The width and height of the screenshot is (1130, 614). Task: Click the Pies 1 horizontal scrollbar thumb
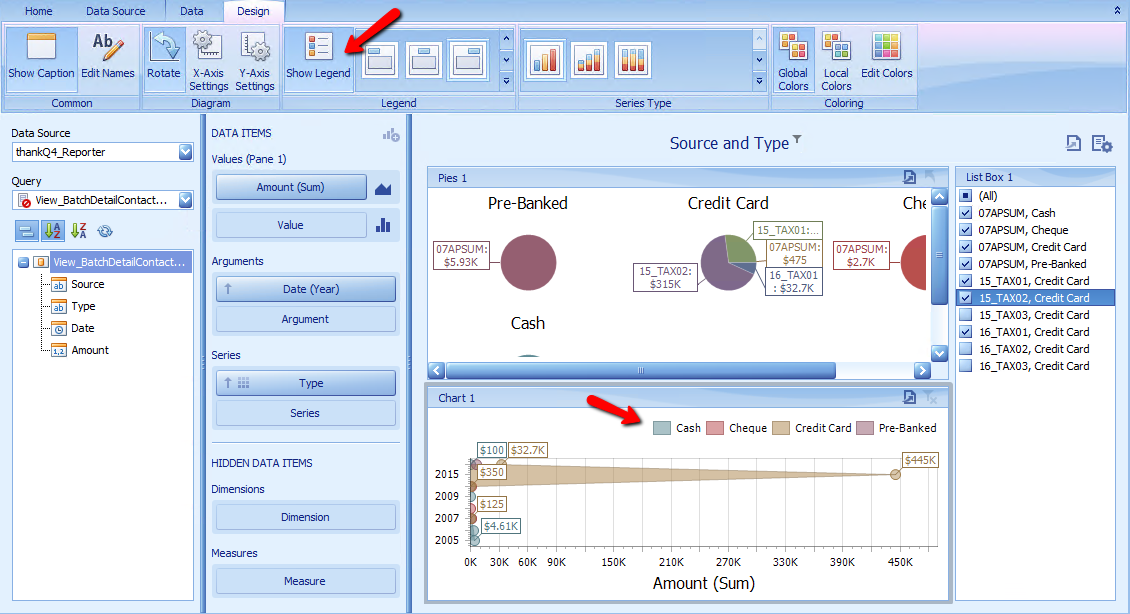coord(641,370)
